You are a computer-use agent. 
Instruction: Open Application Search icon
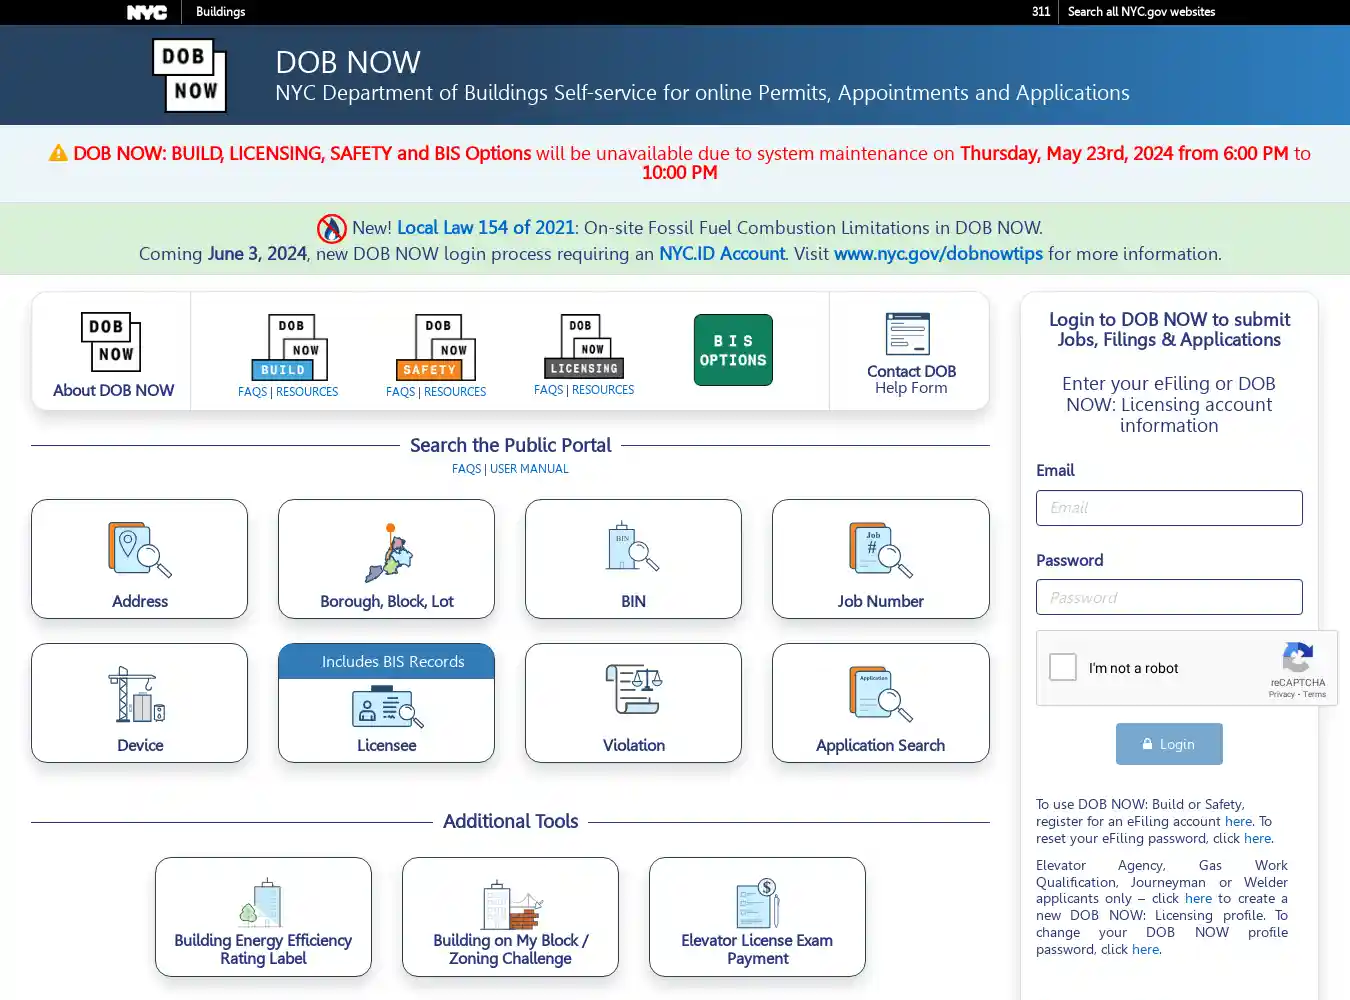(x=880, y=694)
